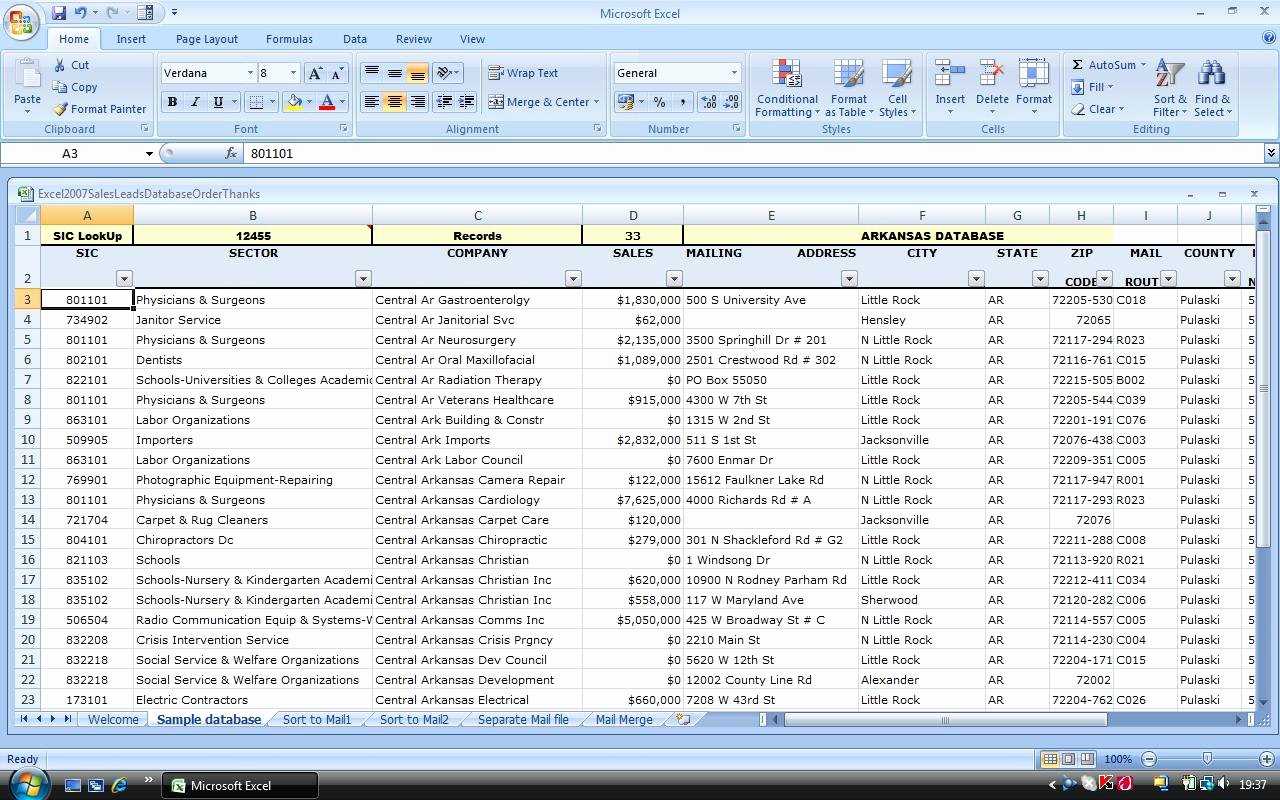Open the Sort to Mail1 sheet tab
Viewport: 1280px width, 800px height.
tap(317, 719)
